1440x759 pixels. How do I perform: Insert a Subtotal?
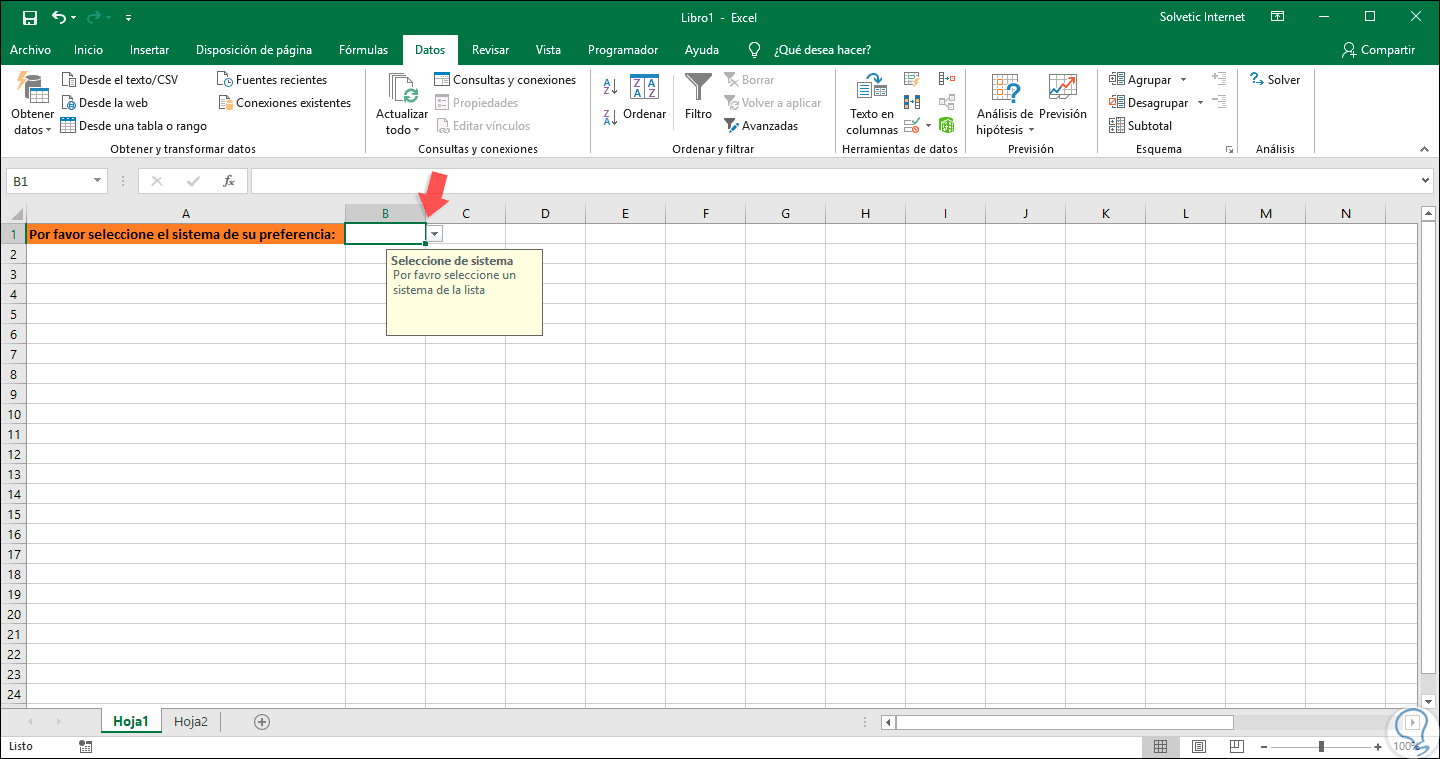(x=1141, y=126)
